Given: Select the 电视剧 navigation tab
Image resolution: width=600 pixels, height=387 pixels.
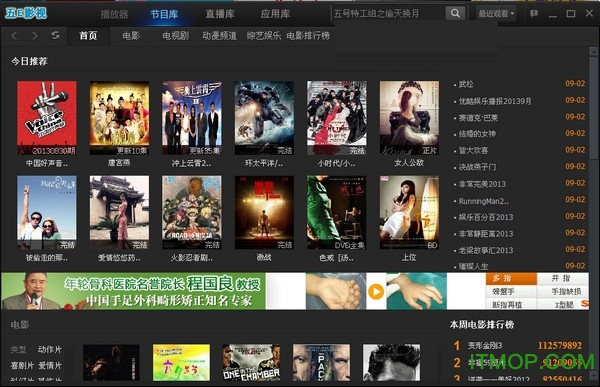Looking at the screenshot, I should [x=175, y=36].
